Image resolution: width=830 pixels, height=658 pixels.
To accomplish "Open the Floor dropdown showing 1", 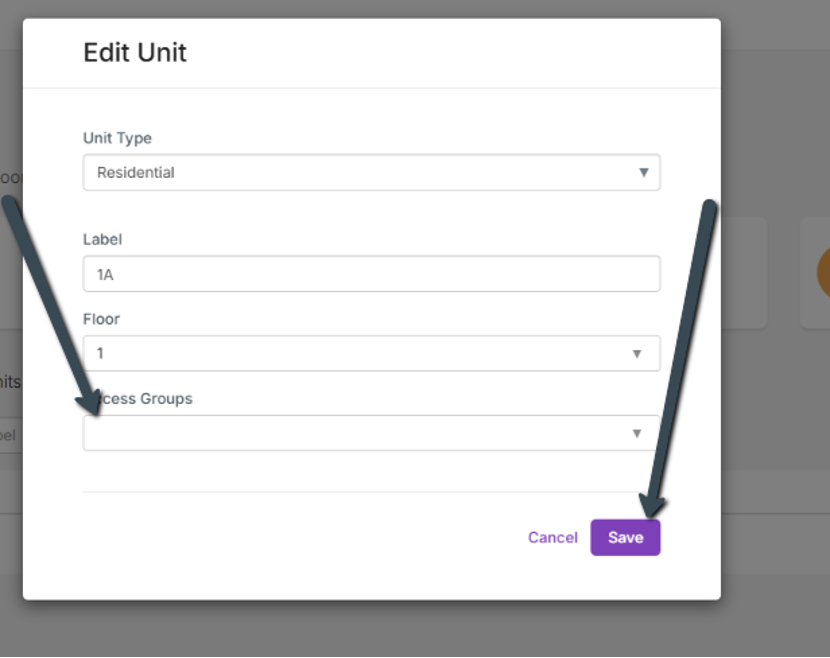I will pos(360,353).
